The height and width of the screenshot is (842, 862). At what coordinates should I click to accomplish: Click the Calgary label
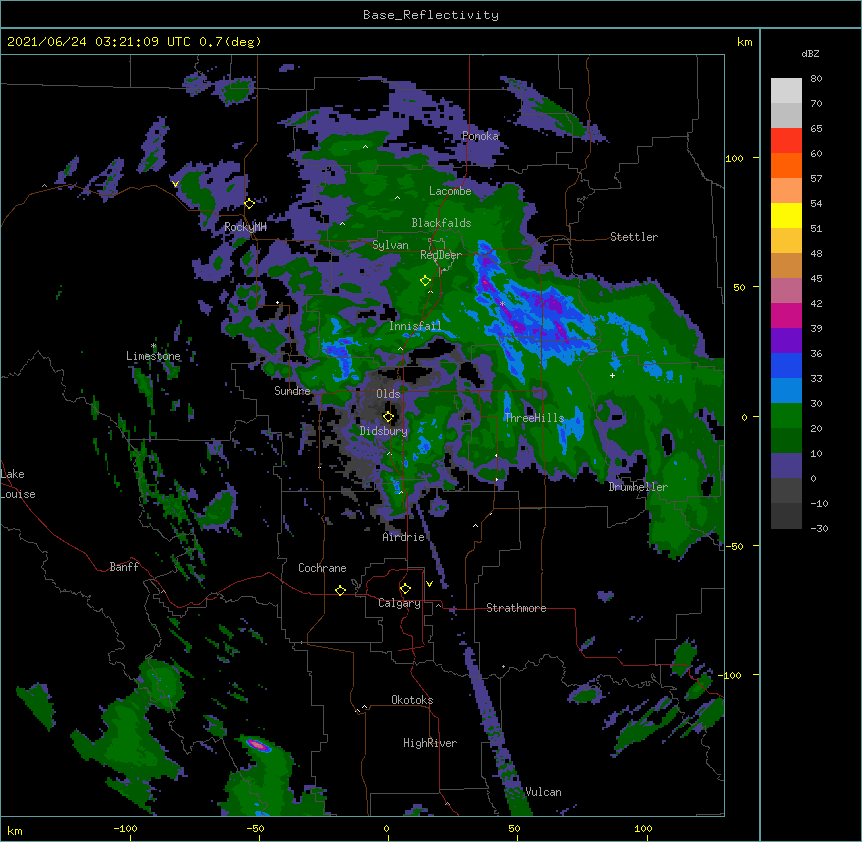[x=399, y=603]
